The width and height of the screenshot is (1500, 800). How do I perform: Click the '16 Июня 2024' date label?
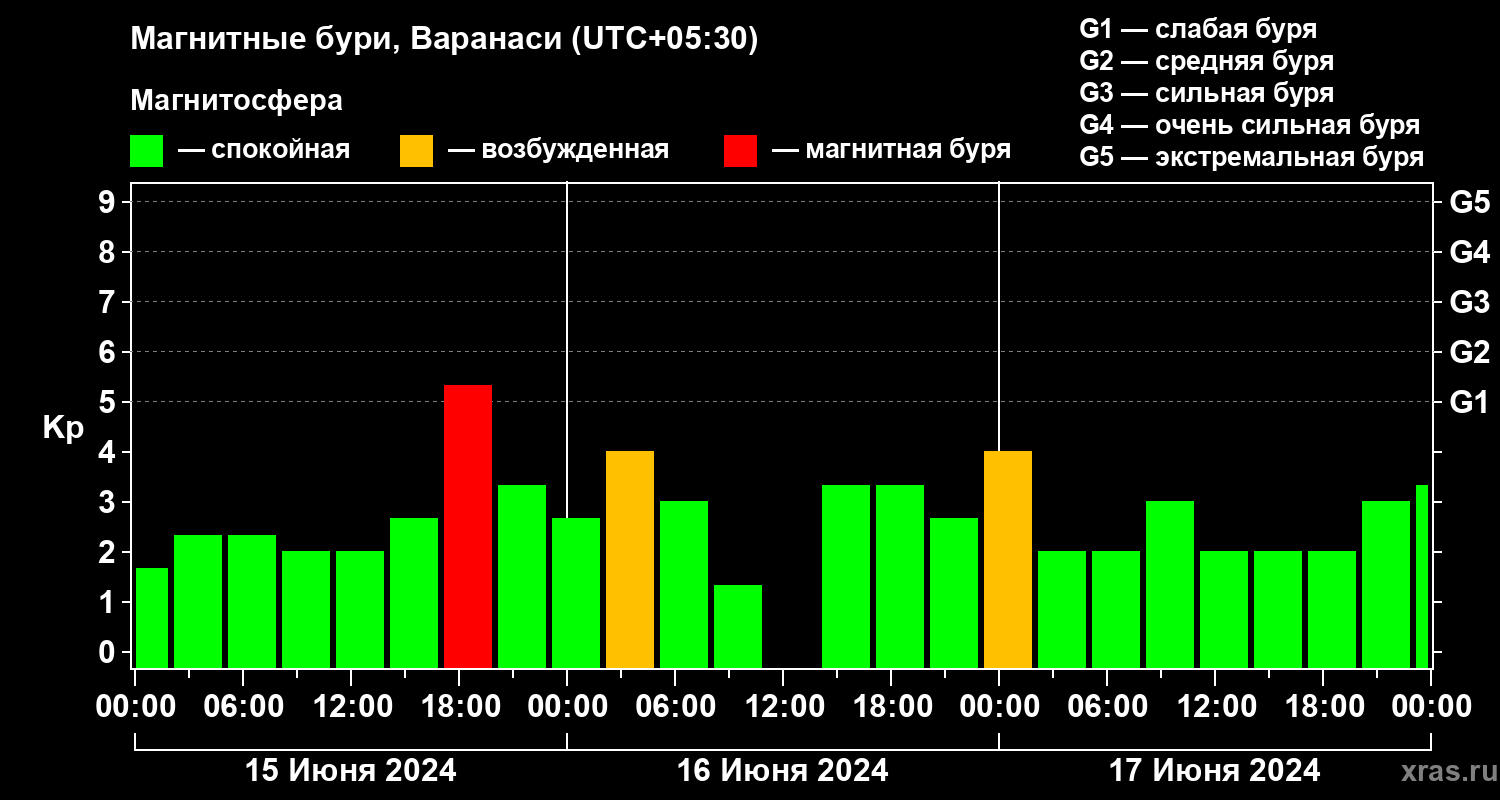[783, 771]
